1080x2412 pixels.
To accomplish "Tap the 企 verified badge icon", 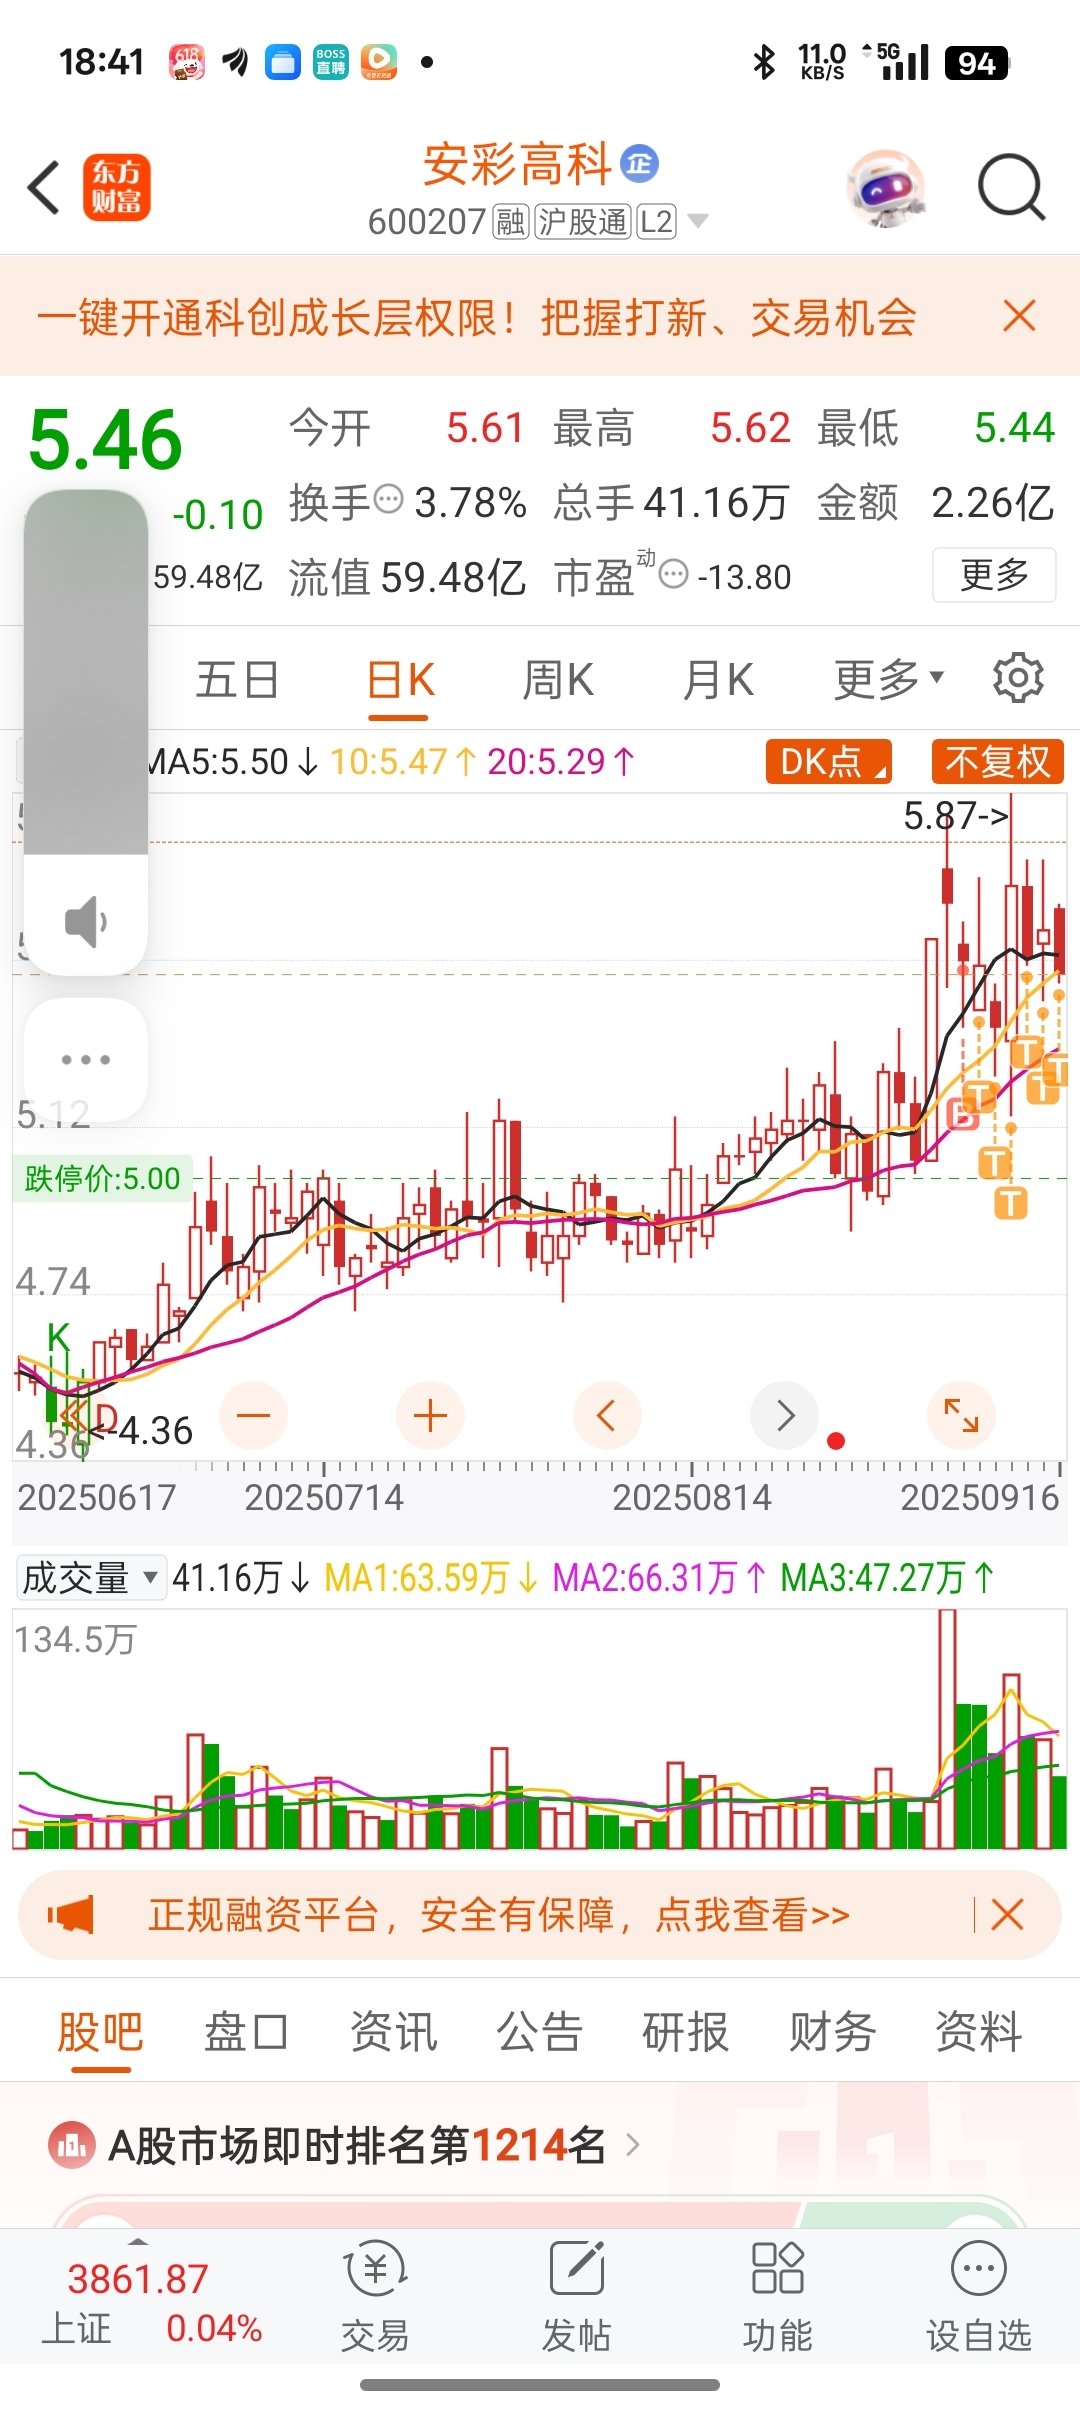I will (x=639, y=163).
